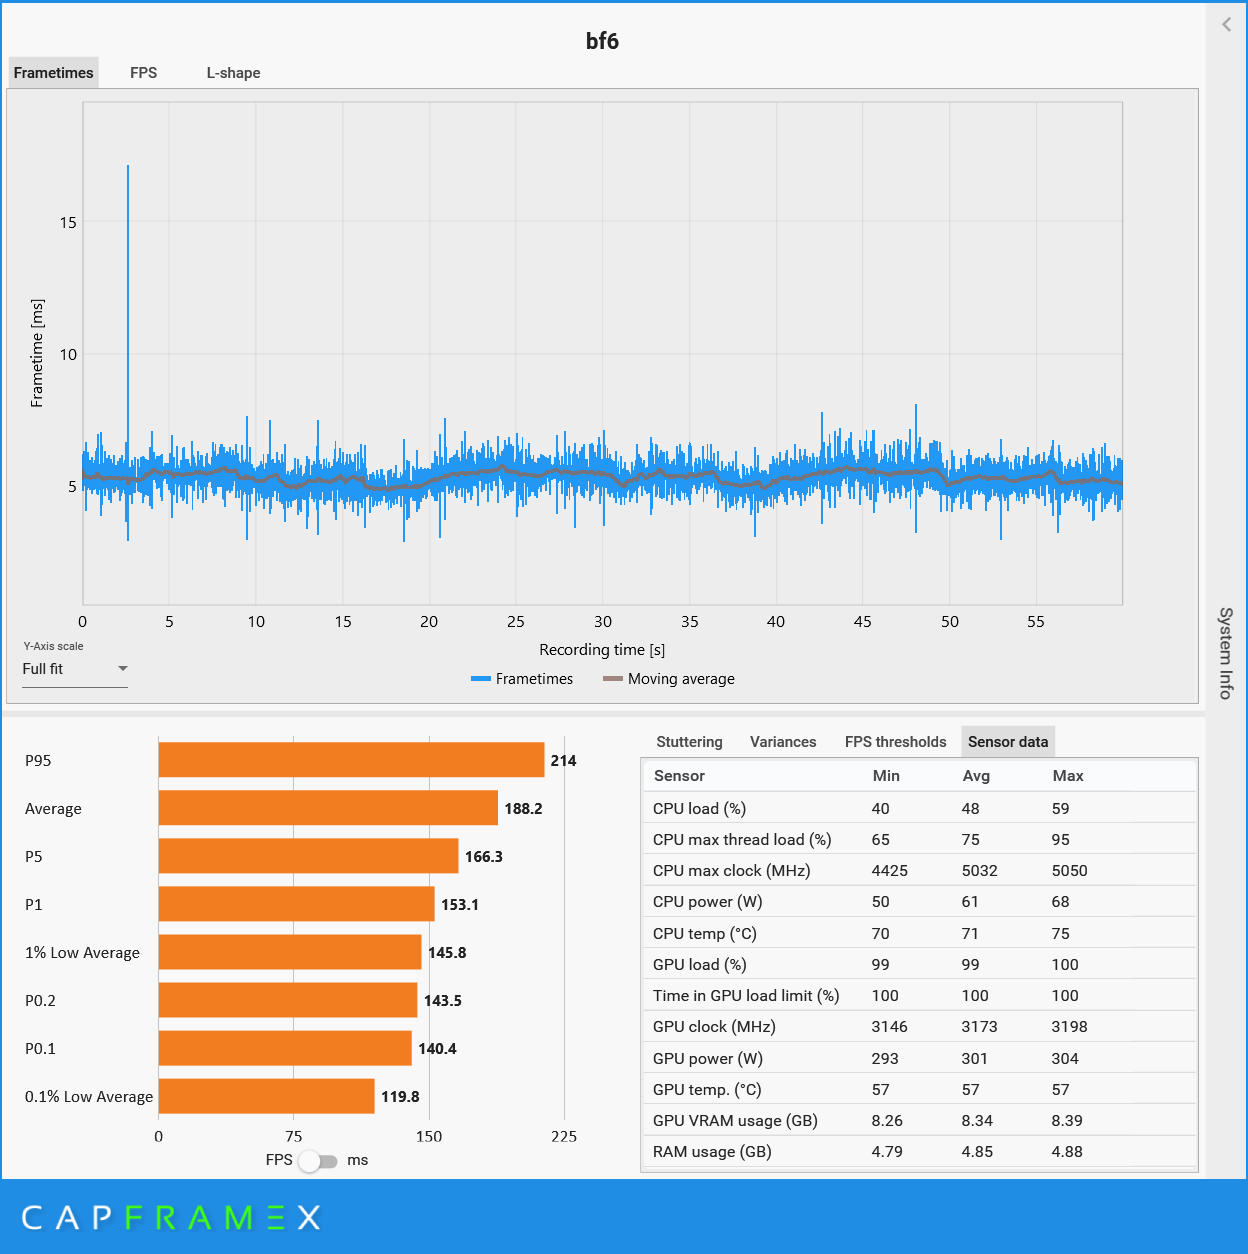Select the P1 bar
The height and width of the screenshot is (1254, 1248).
coord(296,904)
